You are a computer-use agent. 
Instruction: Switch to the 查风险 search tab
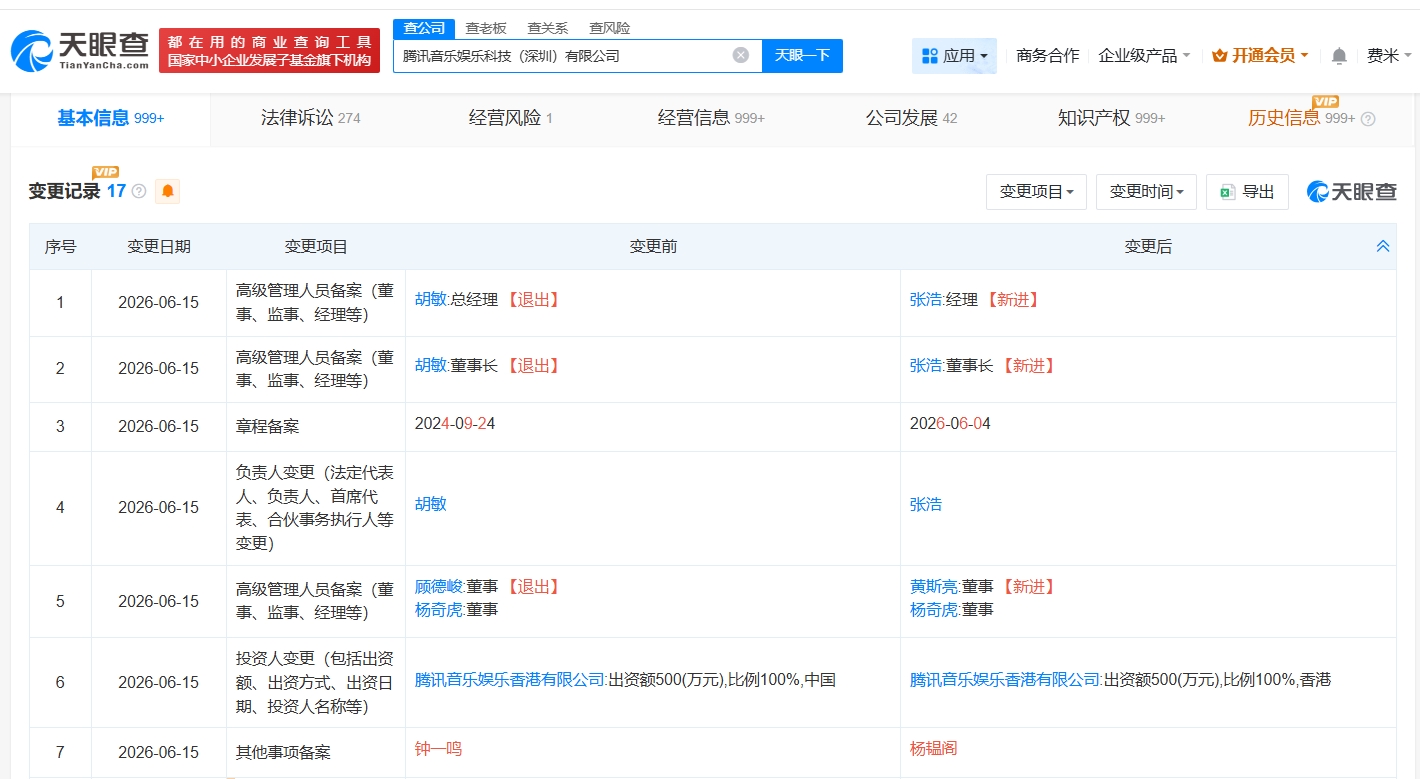pyautogui.click(x=610, y=28)
